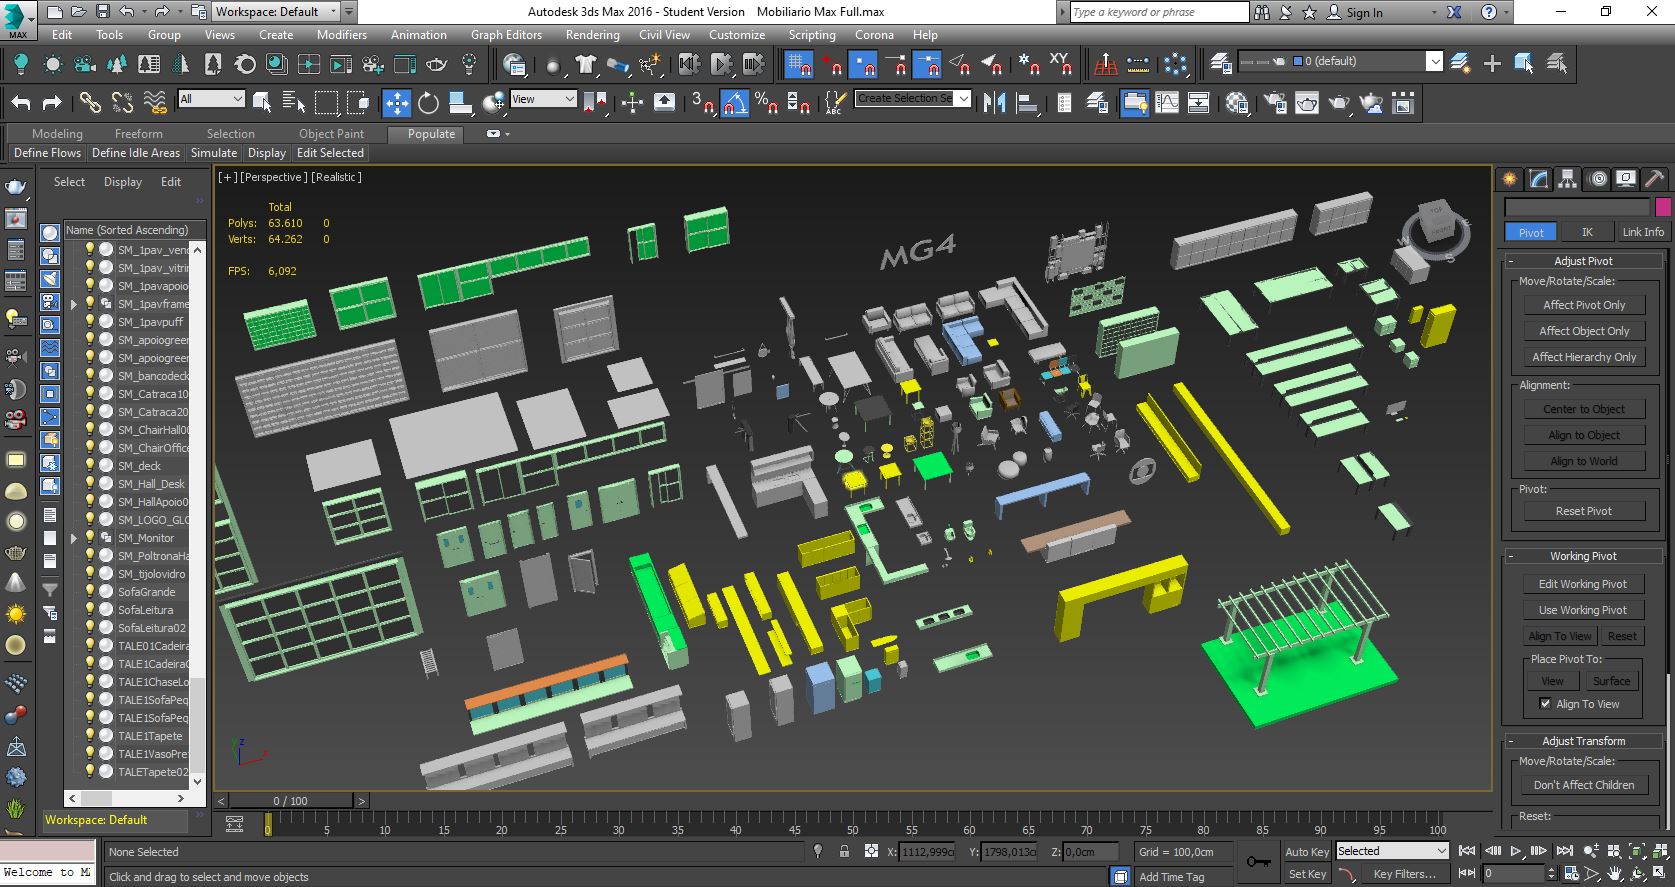Image resolution: width=1675 pixels, height=887 pixels.
Task: Hide the SofaGrande object via lightbulb
Action: coord(90,592)
